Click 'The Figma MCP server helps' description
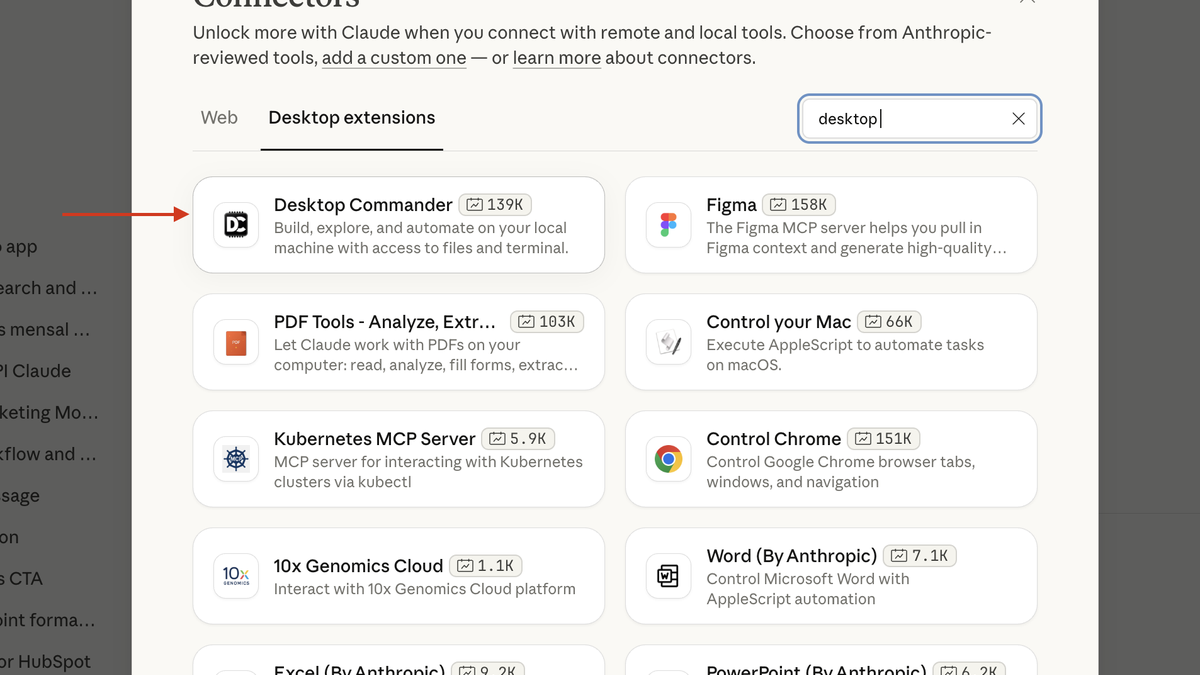The width and height of the screenshot is (1200, 675). click(x=856, y=238)
